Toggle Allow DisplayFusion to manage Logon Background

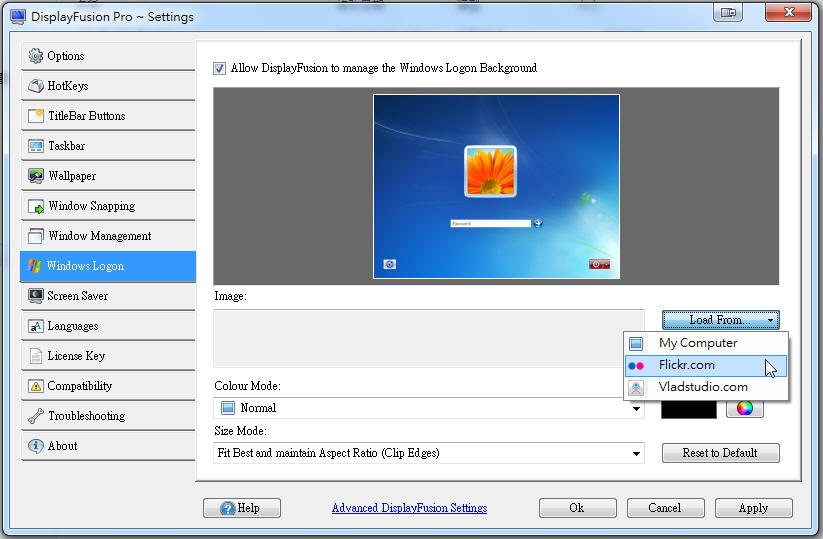pyautogui.click(x=220, y=69)
